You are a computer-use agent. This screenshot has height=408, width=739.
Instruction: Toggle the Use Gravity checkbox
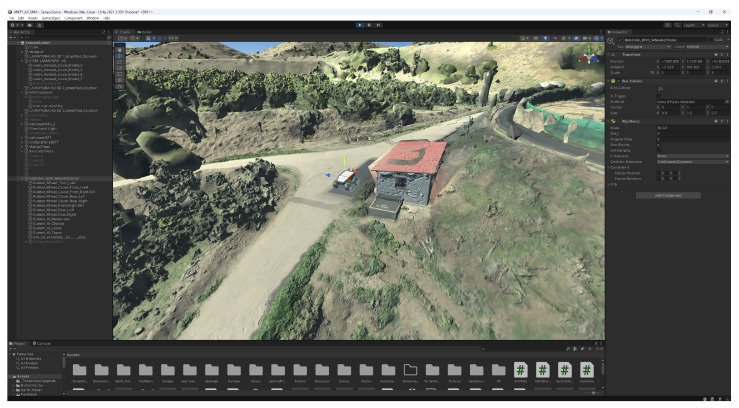[659, 145]
